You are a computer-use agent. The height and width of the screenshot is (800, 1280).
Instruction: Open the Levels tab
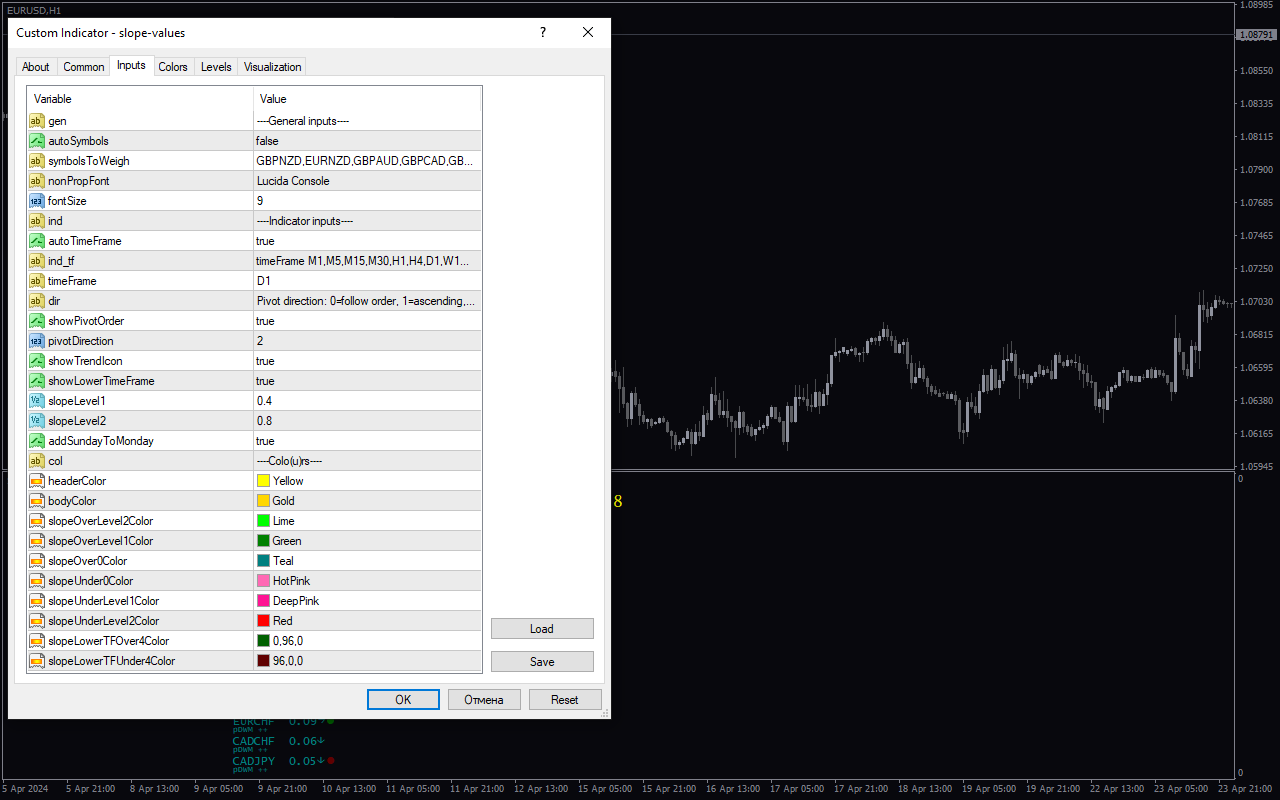click(x=216, y=67)
